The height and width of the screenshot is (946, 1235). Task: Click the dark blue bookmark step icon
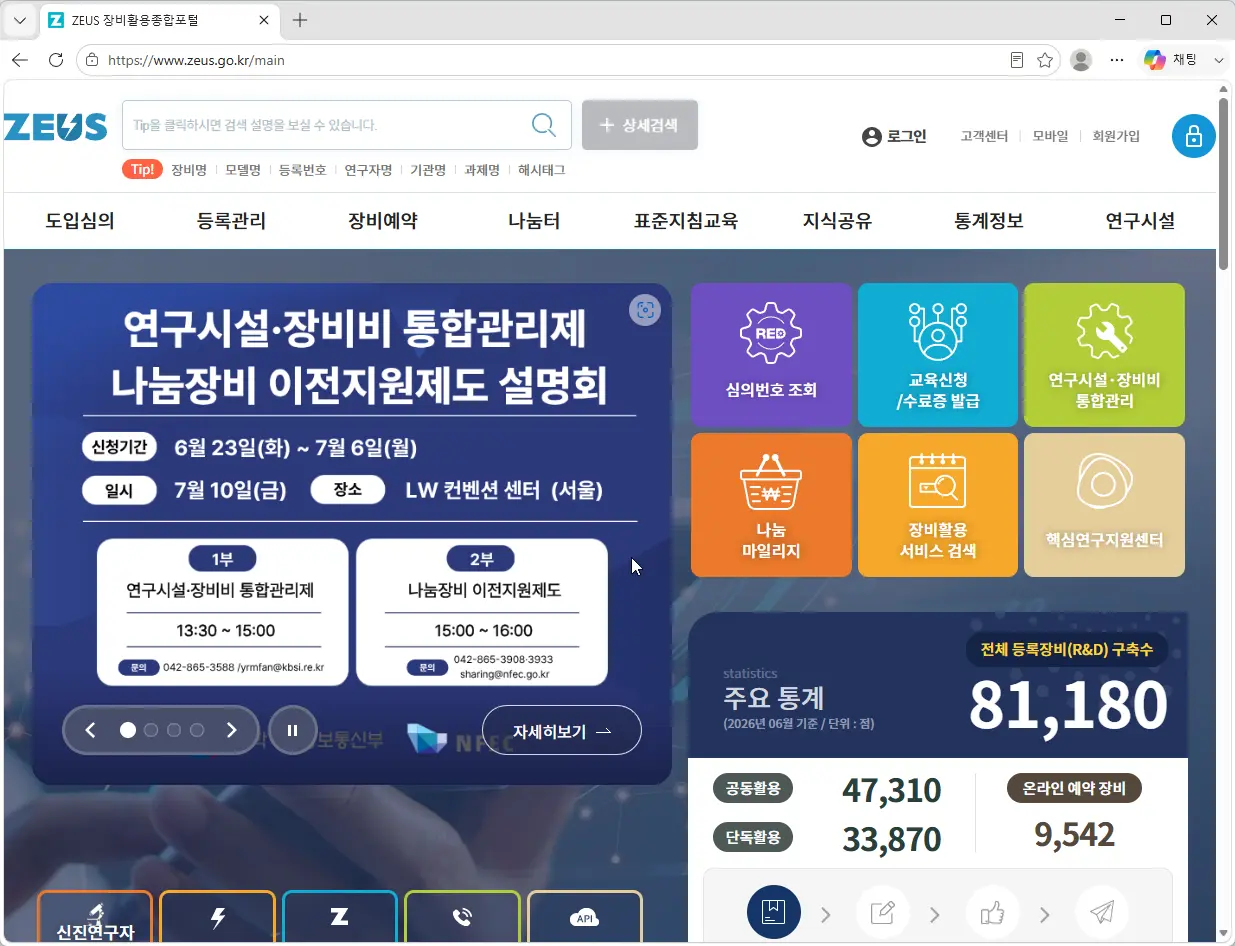774,912
